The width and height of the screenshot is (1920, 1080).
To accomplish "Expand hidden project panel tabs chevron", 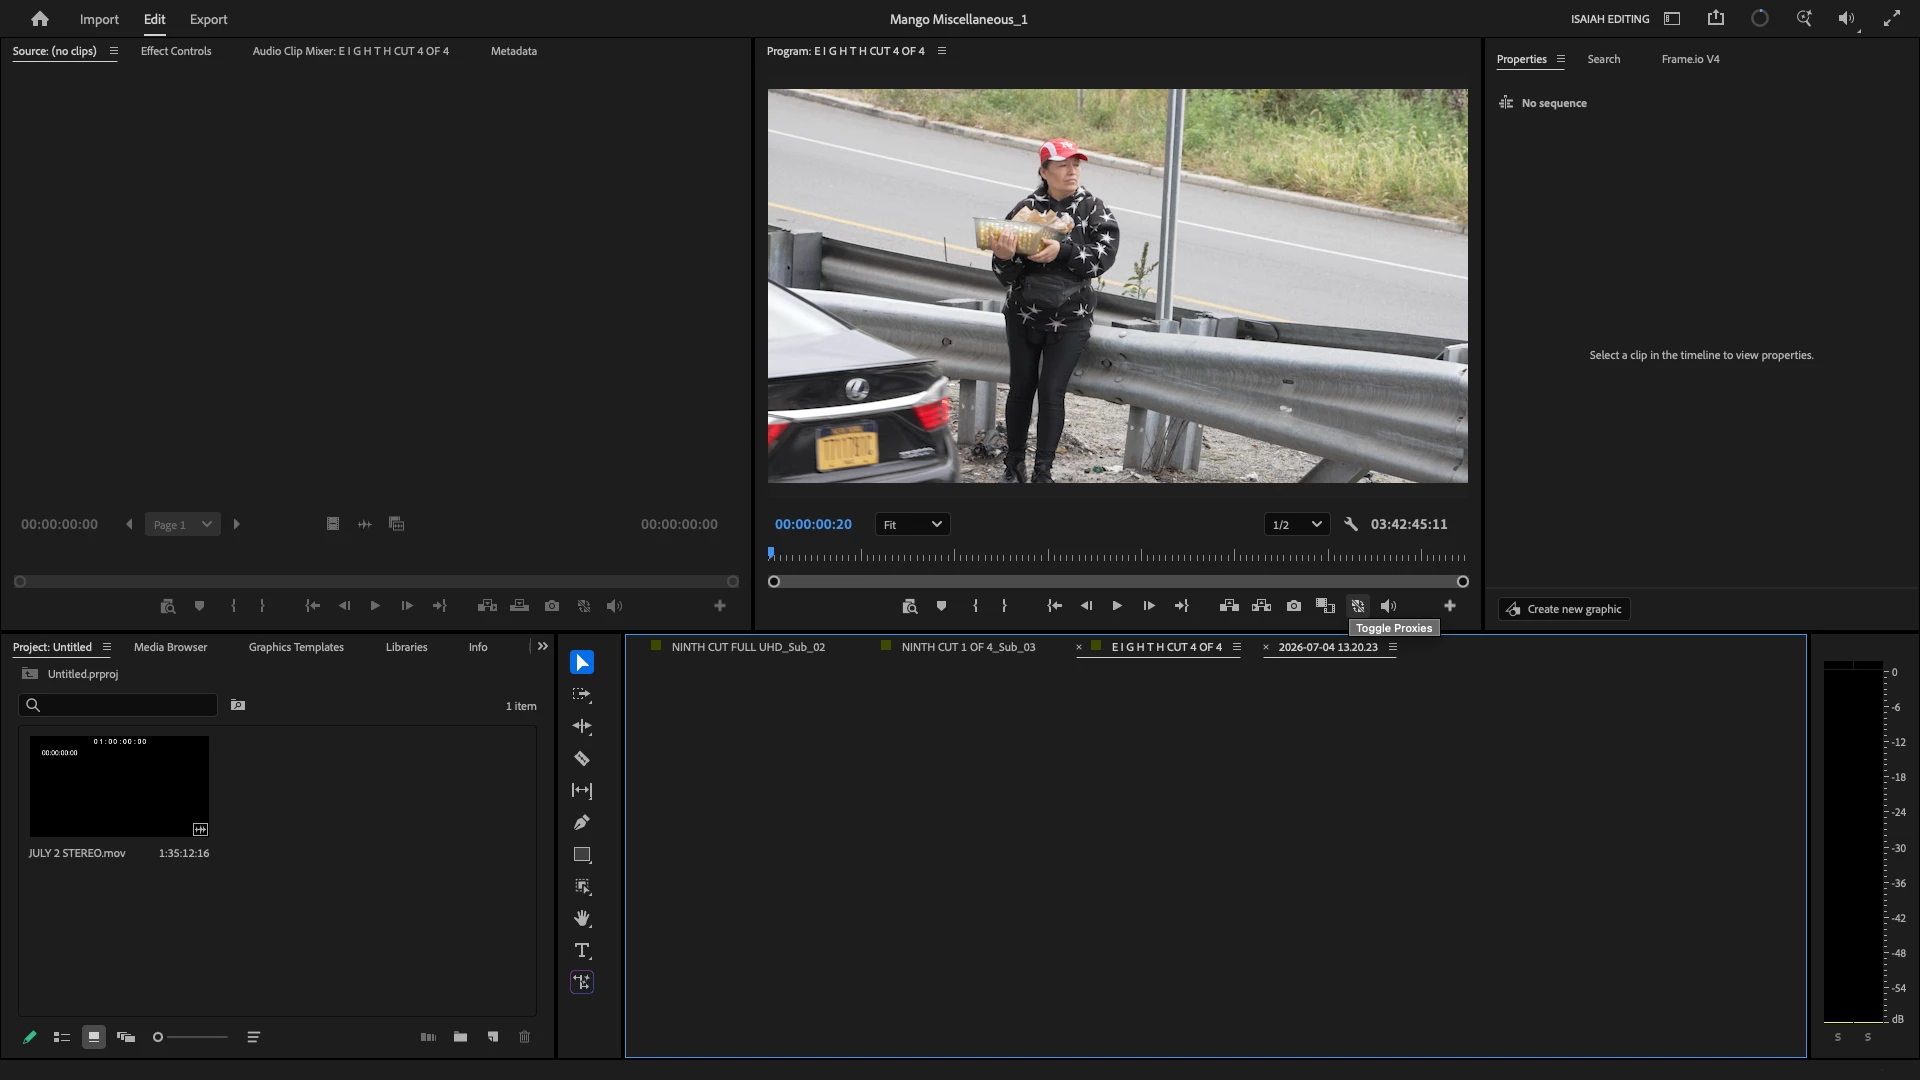I will (x=543, y=647).
